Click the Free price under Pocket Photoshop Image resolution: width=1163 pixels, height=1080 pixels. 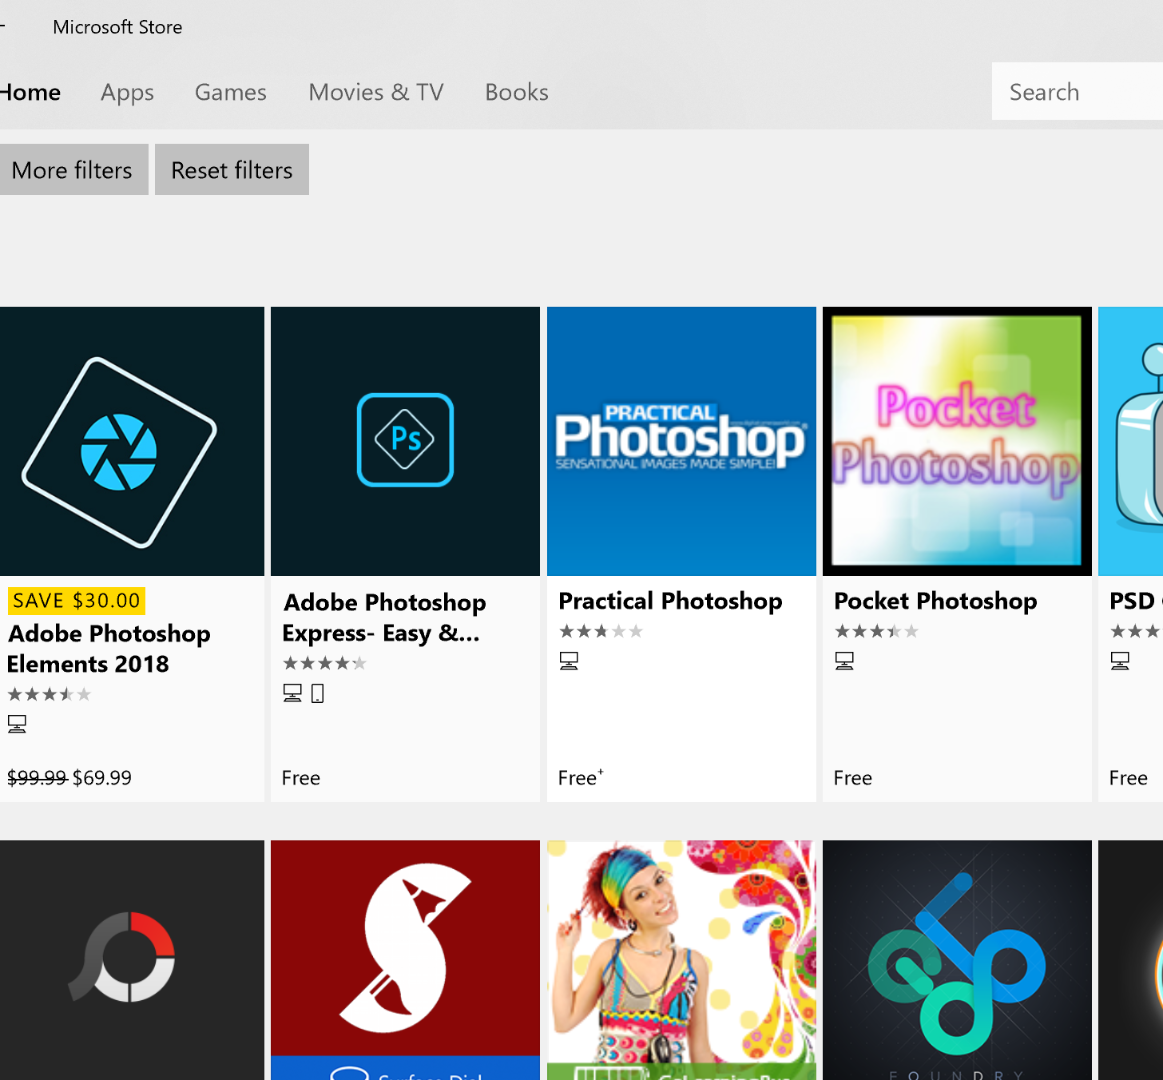853,777
